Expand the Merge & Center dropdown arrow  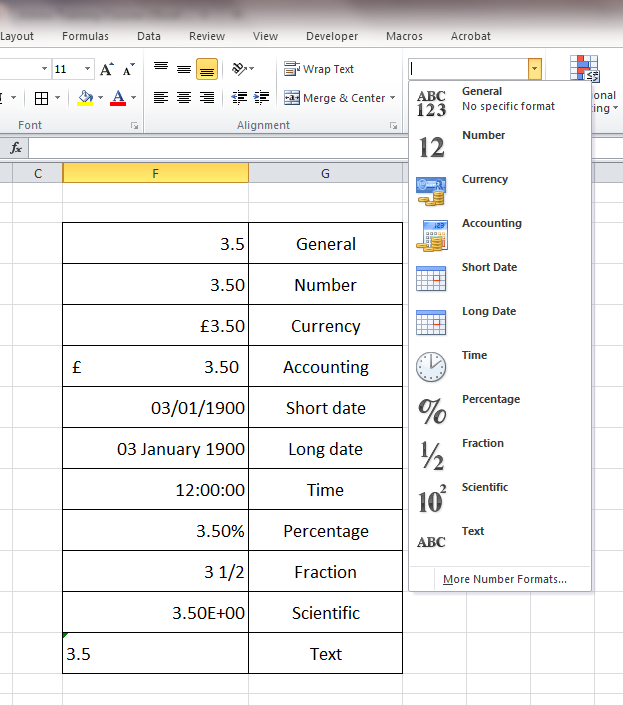pyautogui.click(x=392, y=98)
